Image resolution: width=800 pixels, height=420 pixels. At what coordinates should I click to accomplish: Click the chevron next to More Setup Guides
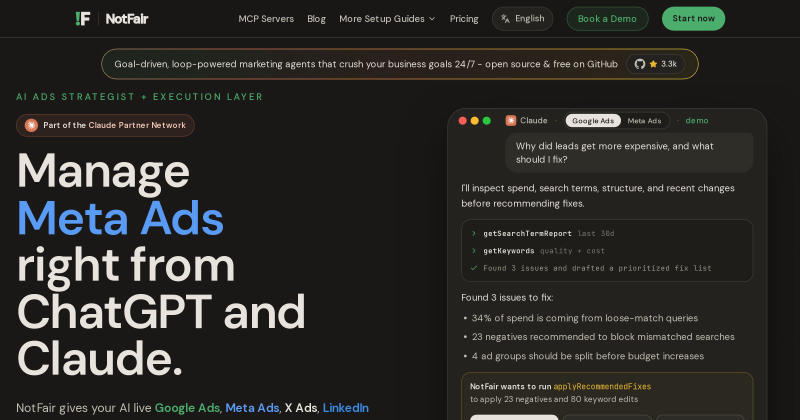coord(432,19)
